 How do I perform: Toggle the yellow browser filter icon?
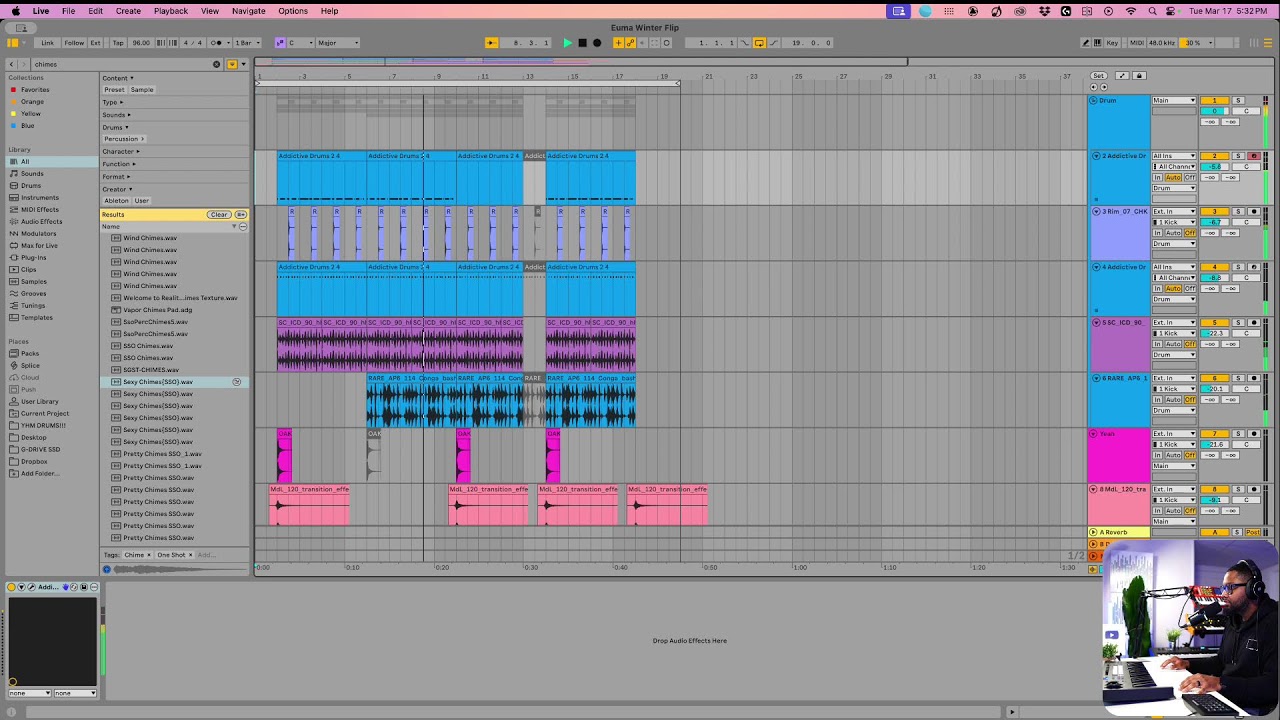click(232, 64)
